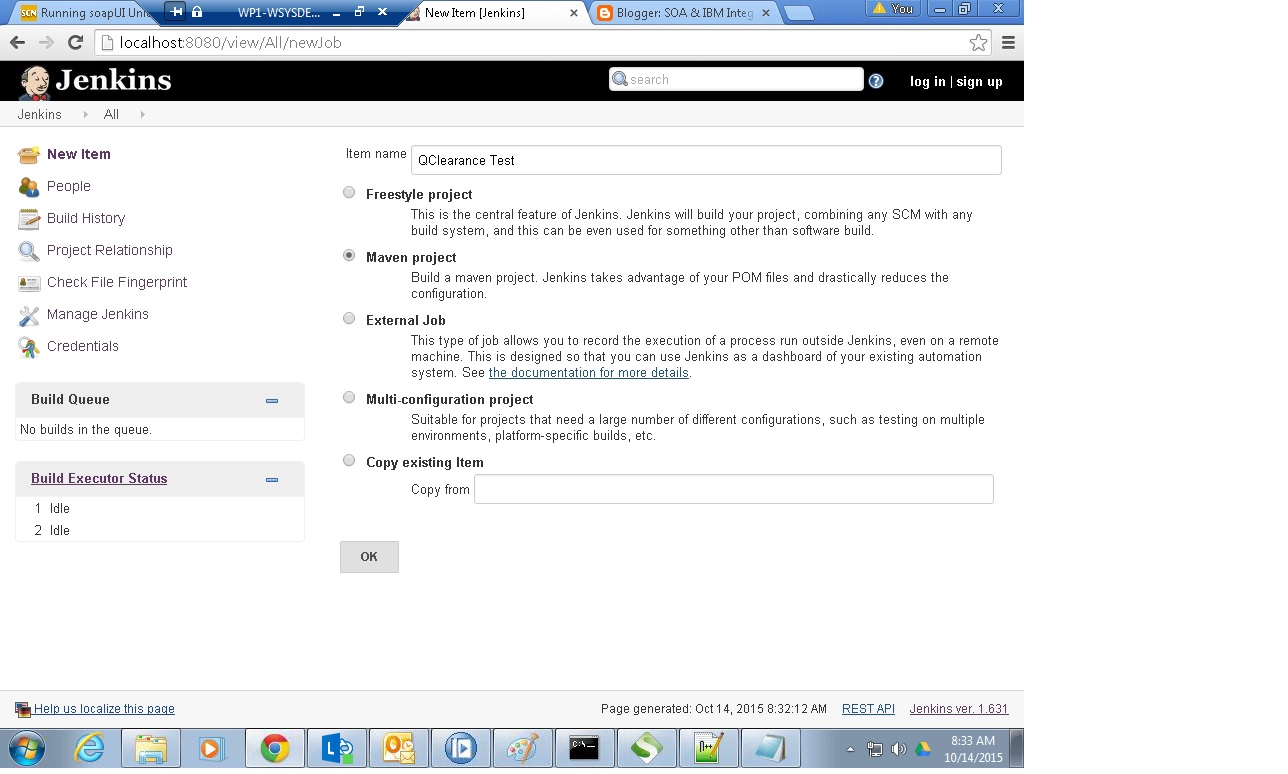1288x774 pixels.
Task: Open Help us localize this page
Action: click(104, 709)
